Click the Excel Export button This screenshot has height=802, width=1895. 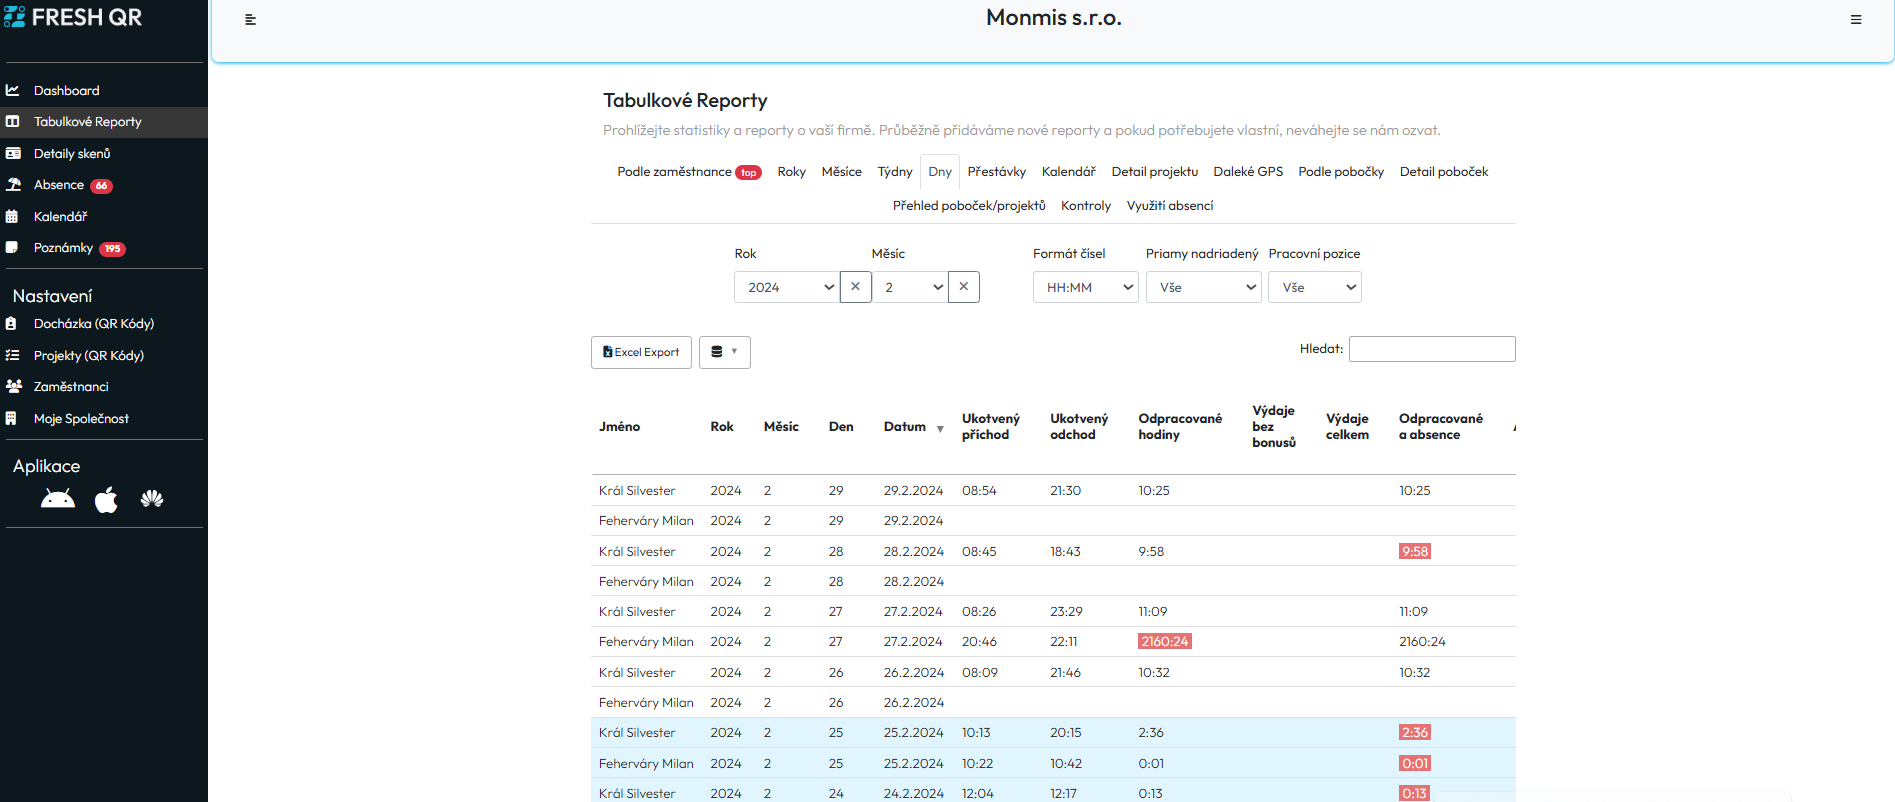tap(641, 352)
